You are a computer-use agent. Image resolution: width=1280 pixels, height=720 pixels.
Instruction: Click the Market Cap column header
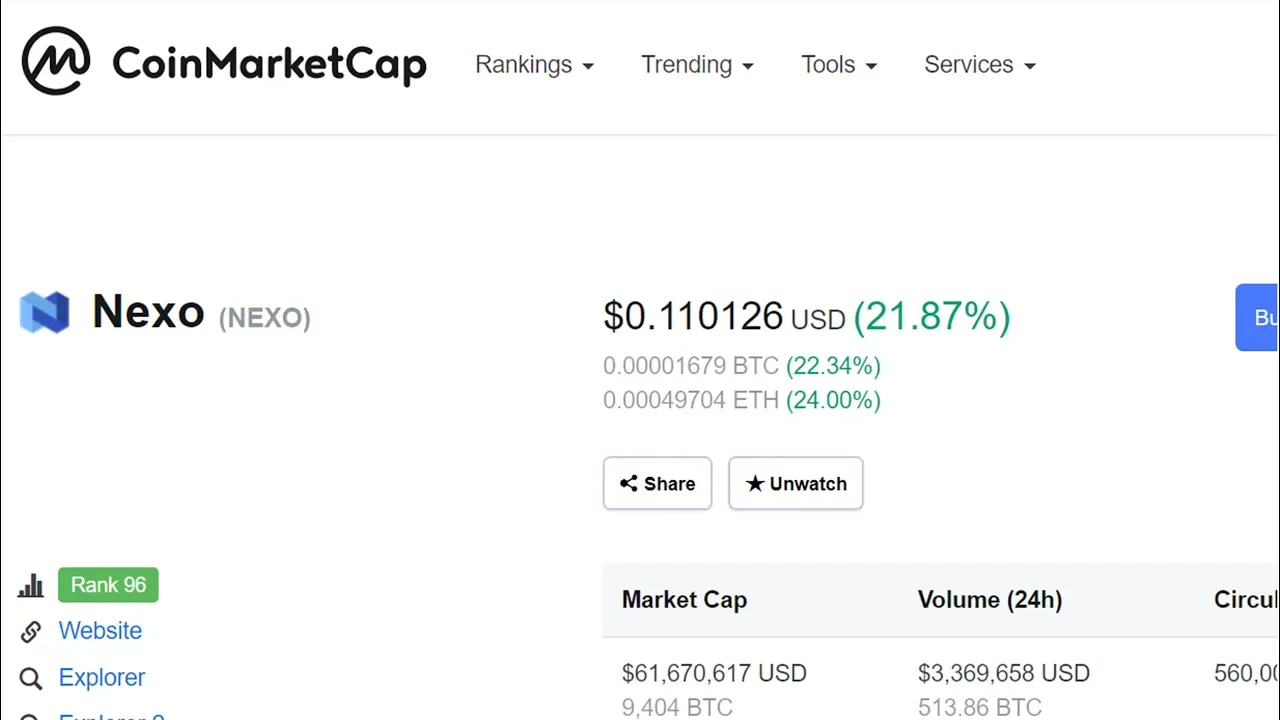click(684, 600)
